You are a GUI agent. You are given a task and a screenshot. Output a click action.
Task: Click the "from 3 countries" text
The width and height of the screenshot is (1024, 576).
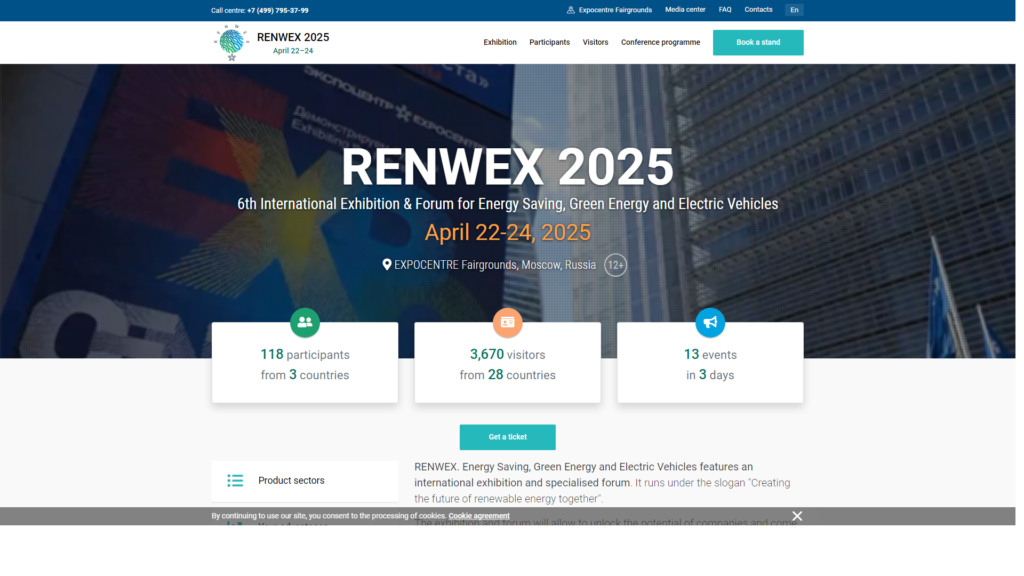305,375
